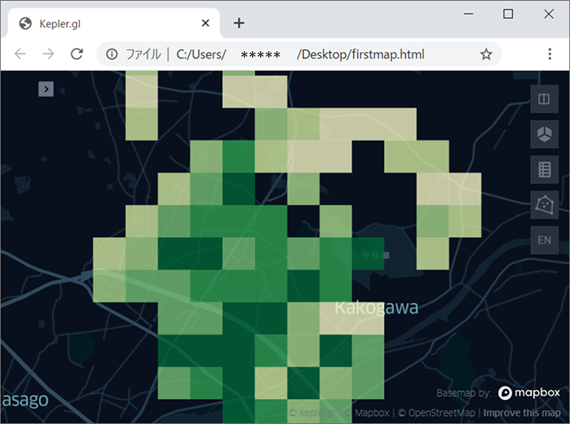Minimize the browser window

point(469,14)
